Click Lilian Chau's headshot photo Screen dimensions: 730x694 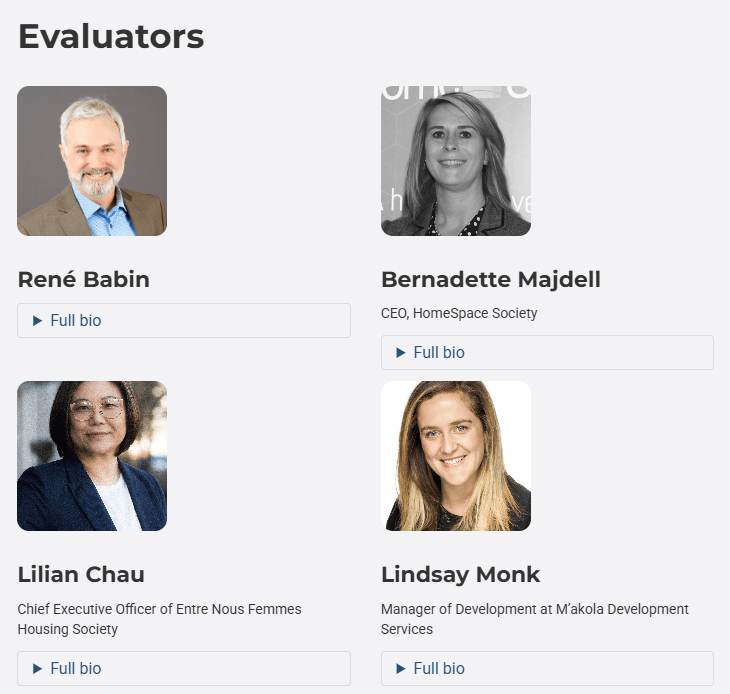pyautogui.click(x=92, y=456)
